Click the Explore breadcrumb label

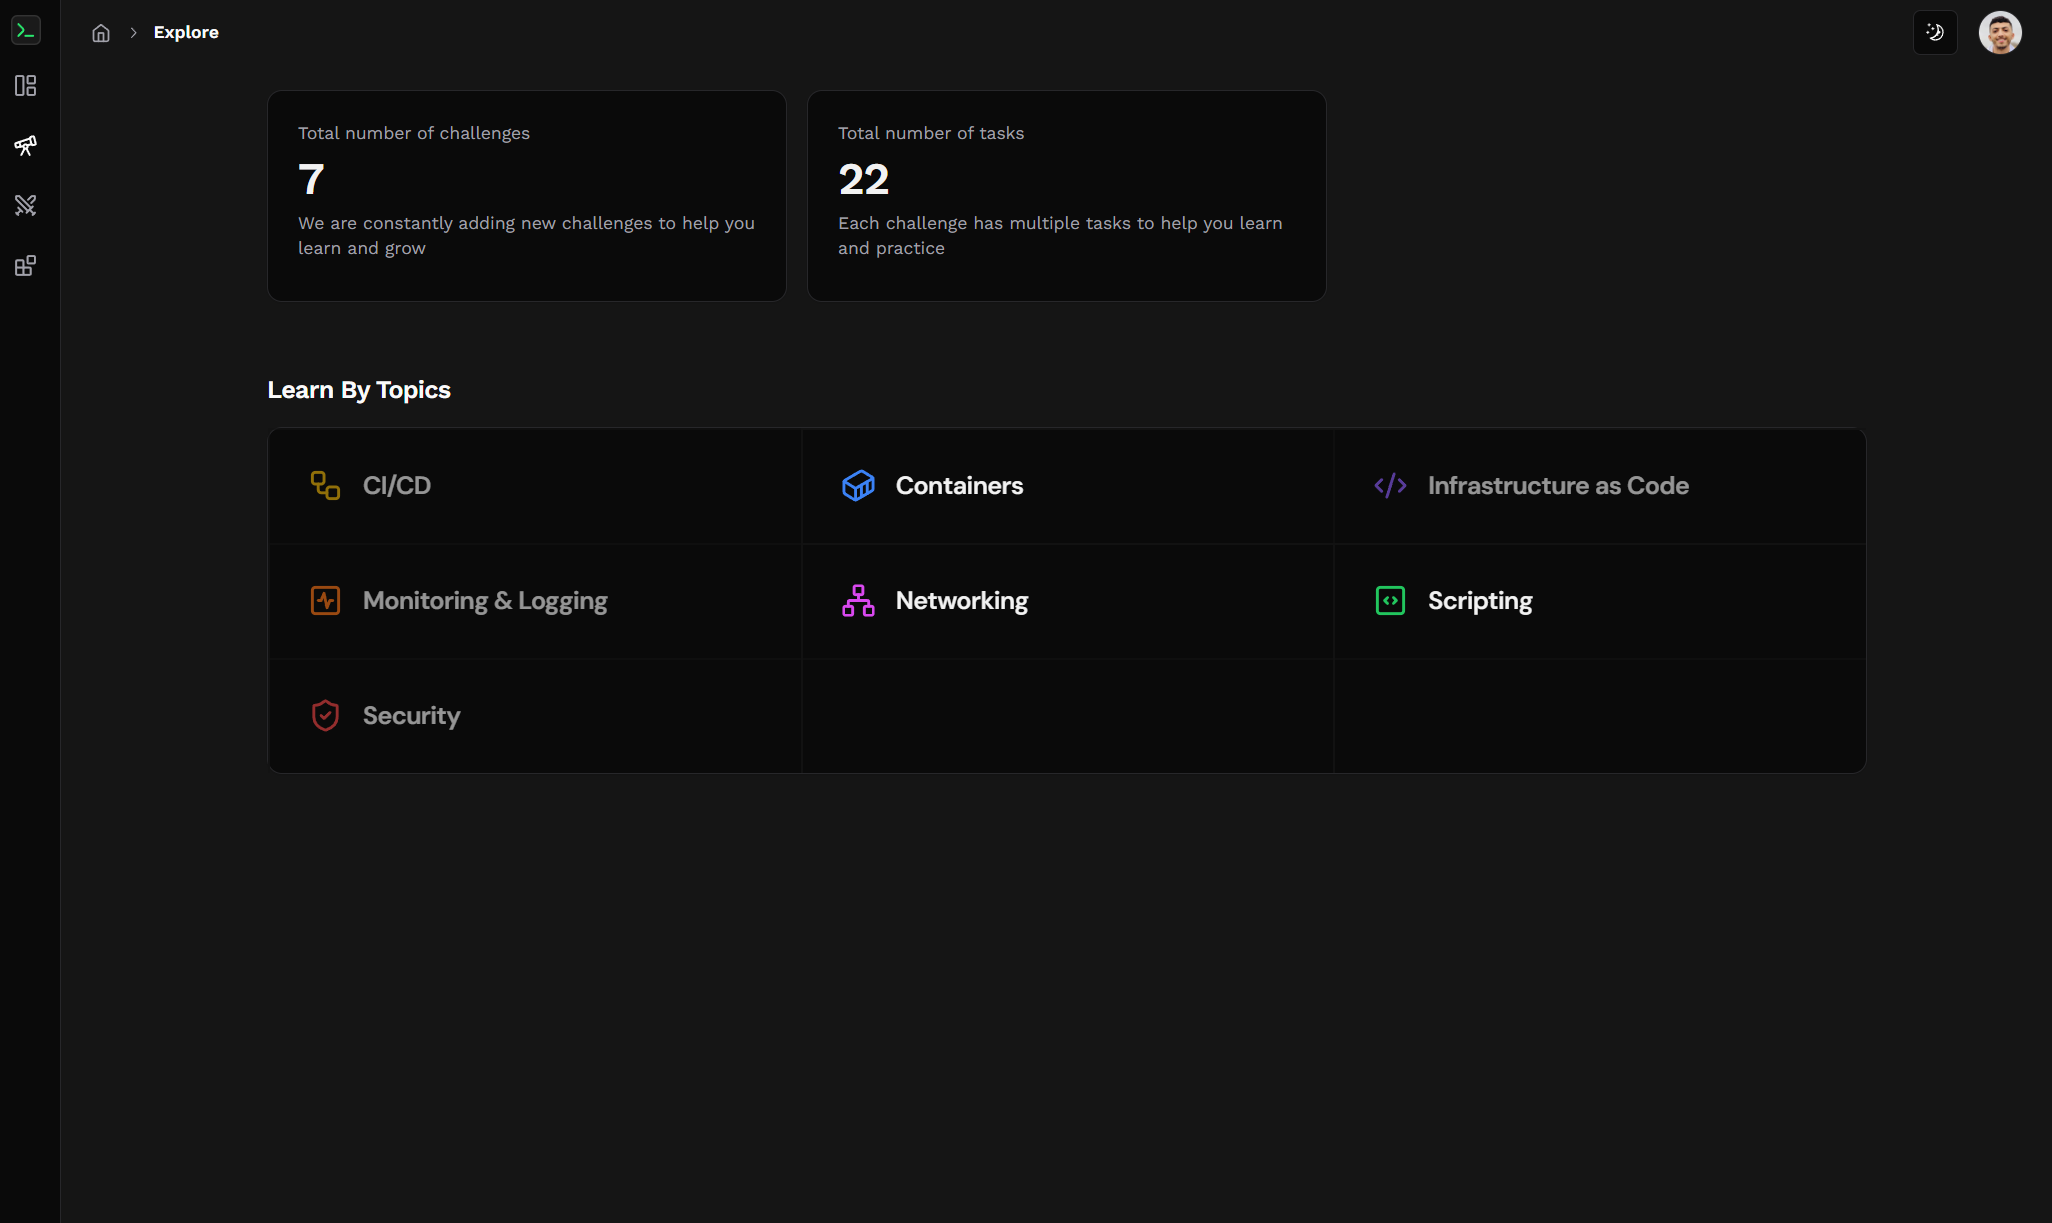click(x=186, y=32)
